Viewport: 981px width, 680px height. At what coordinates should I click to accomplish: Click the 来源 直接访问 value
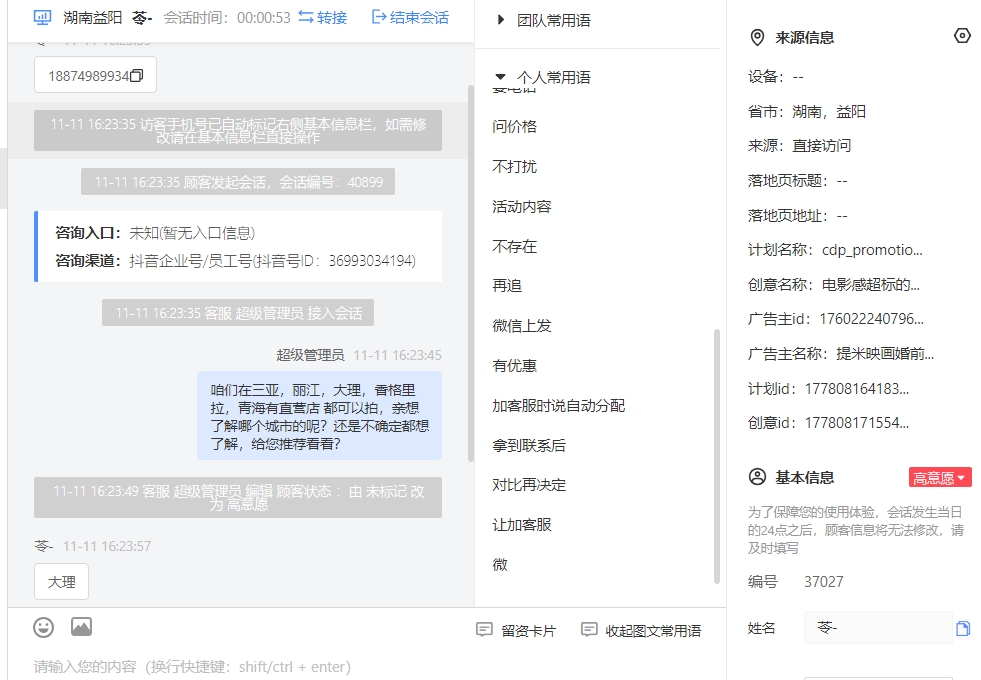(821, 146)
